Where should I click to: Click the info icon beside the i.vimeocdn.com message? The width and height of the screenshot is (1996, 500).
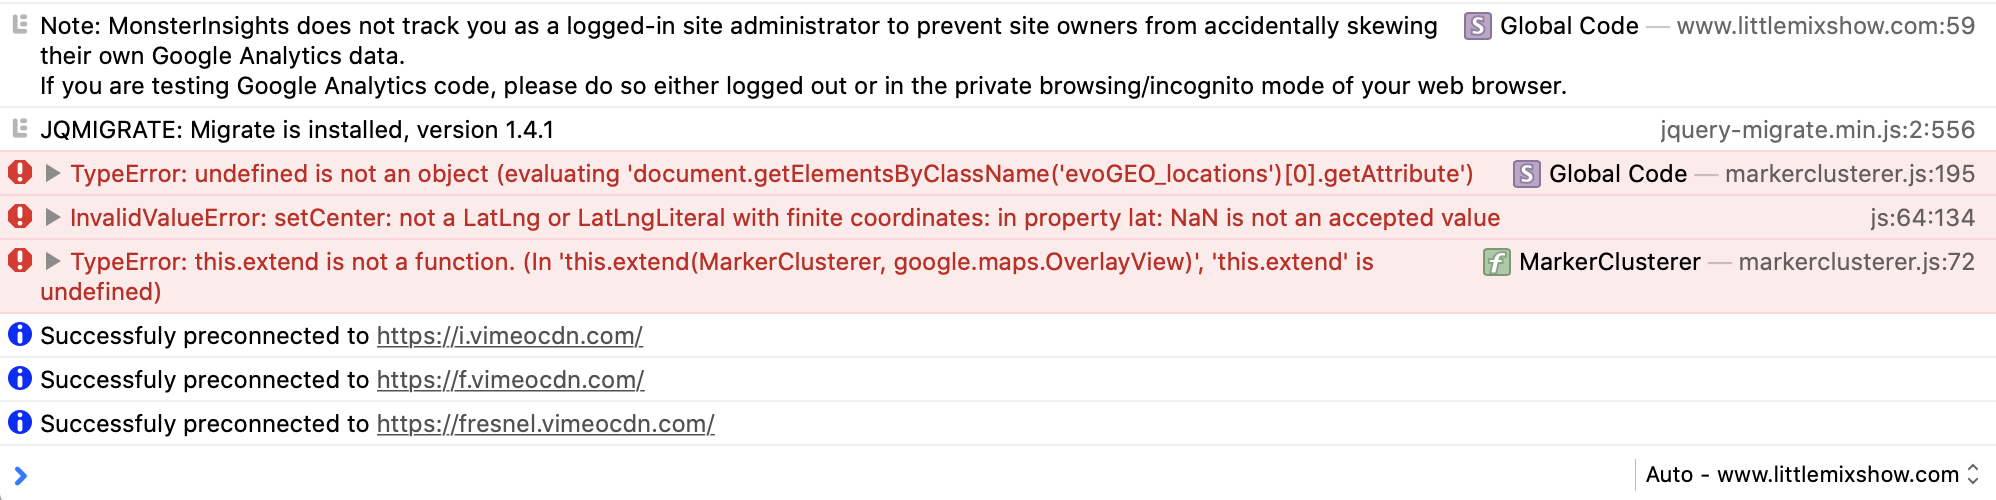20,335
